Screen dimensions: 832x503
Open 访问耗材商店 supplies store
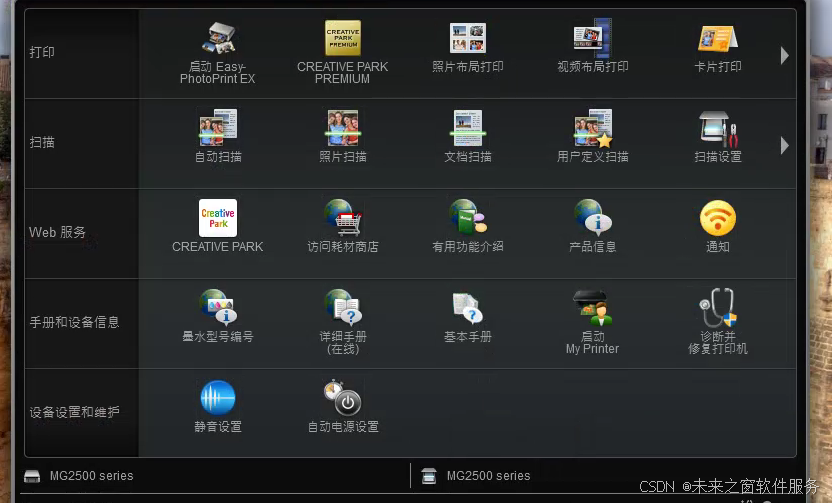(x=343, y=226)
